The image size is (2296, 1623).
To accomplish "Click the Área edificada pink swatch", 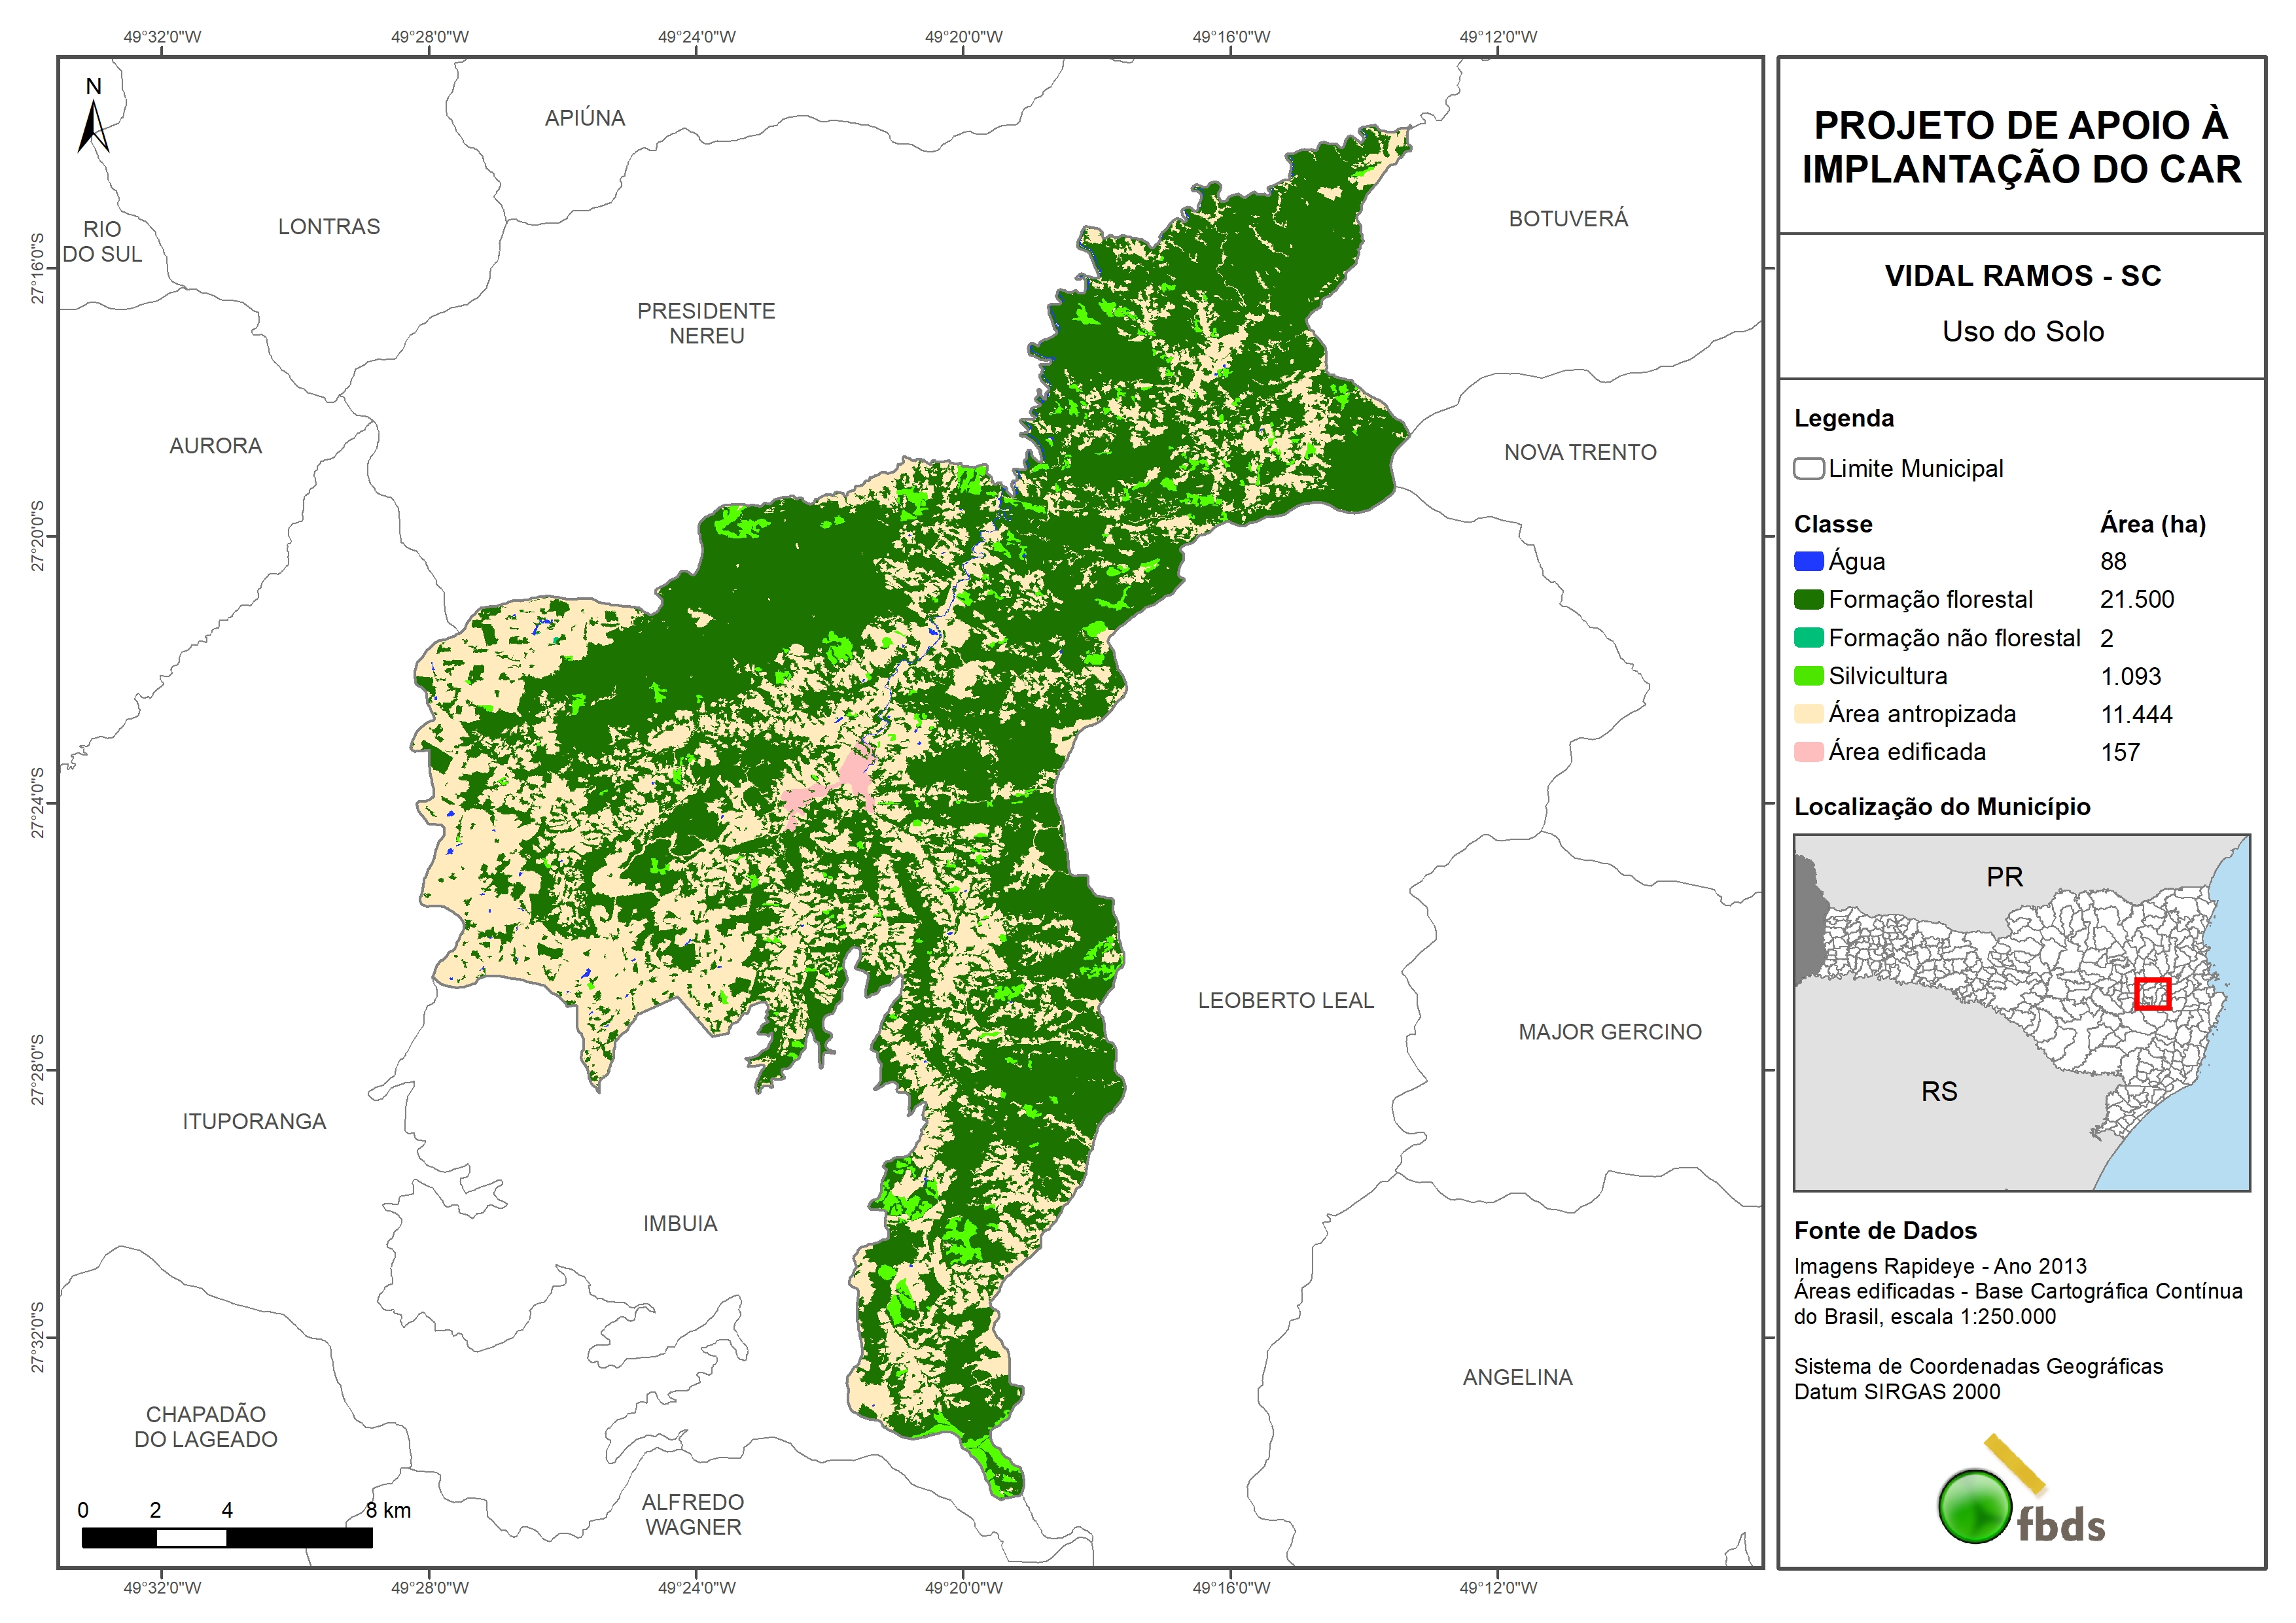I will (1808, 752).
